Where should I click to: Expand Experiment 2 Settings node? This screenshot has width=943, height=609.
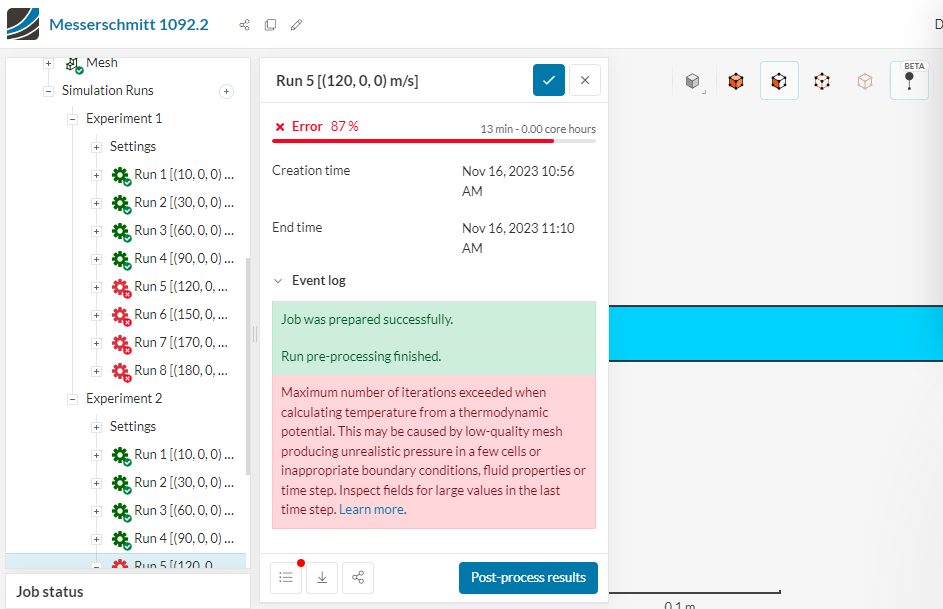pos(96,427)
